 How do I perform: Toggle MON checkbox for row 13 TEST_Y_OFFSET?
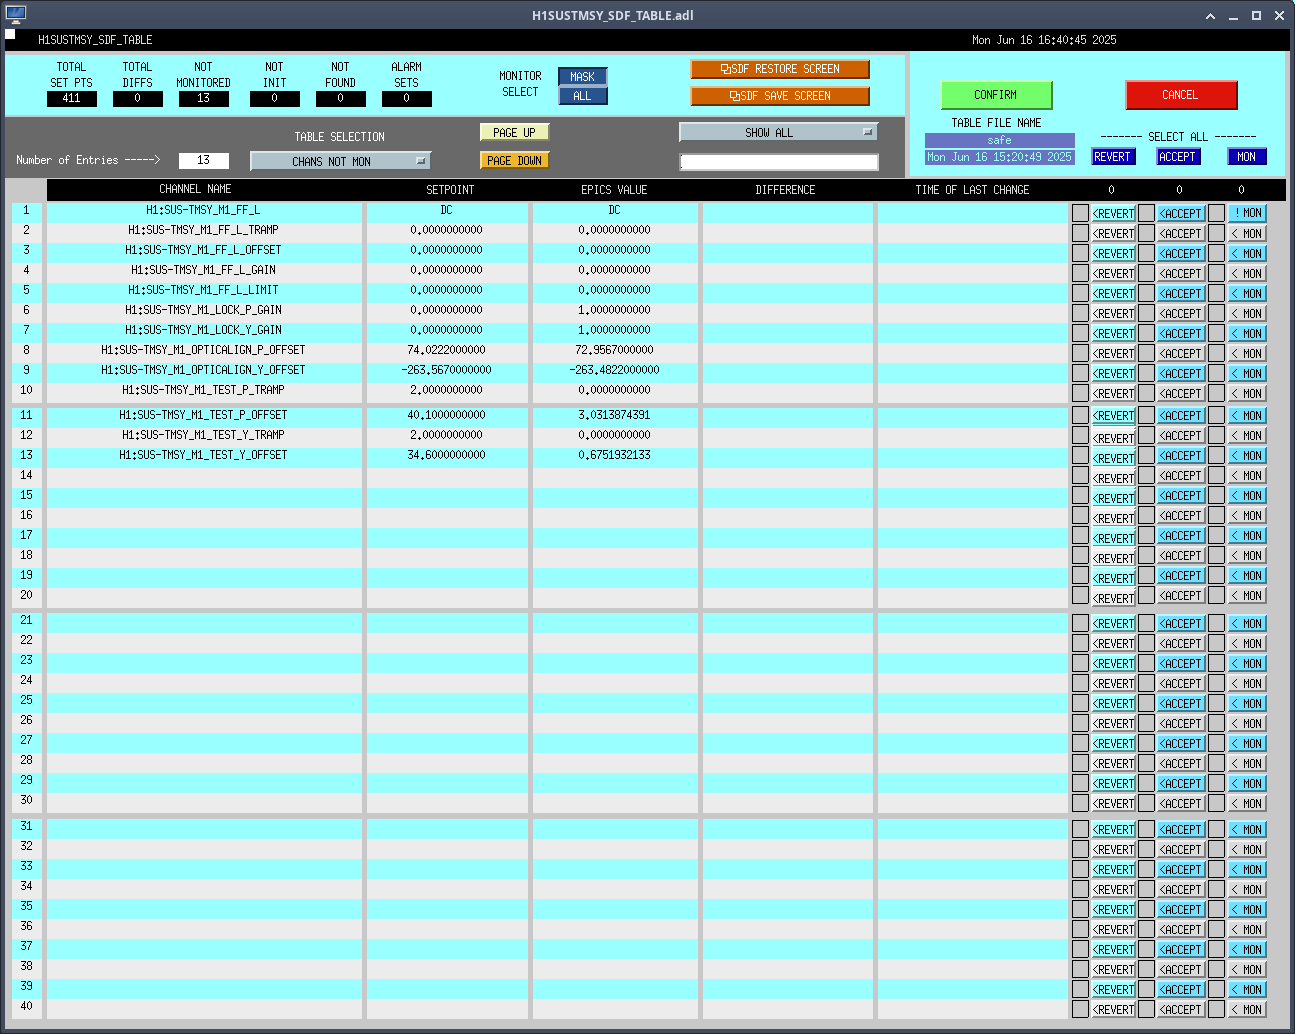[1216, 455]
